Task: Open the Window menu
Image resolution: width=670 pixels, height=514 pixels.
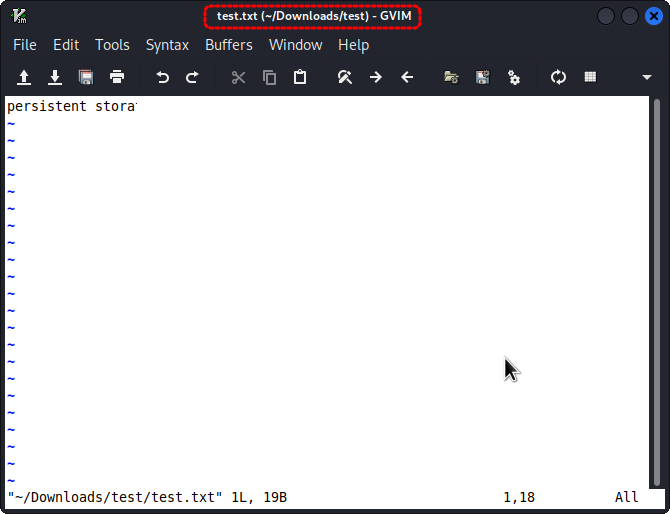Action: [295, 45]
